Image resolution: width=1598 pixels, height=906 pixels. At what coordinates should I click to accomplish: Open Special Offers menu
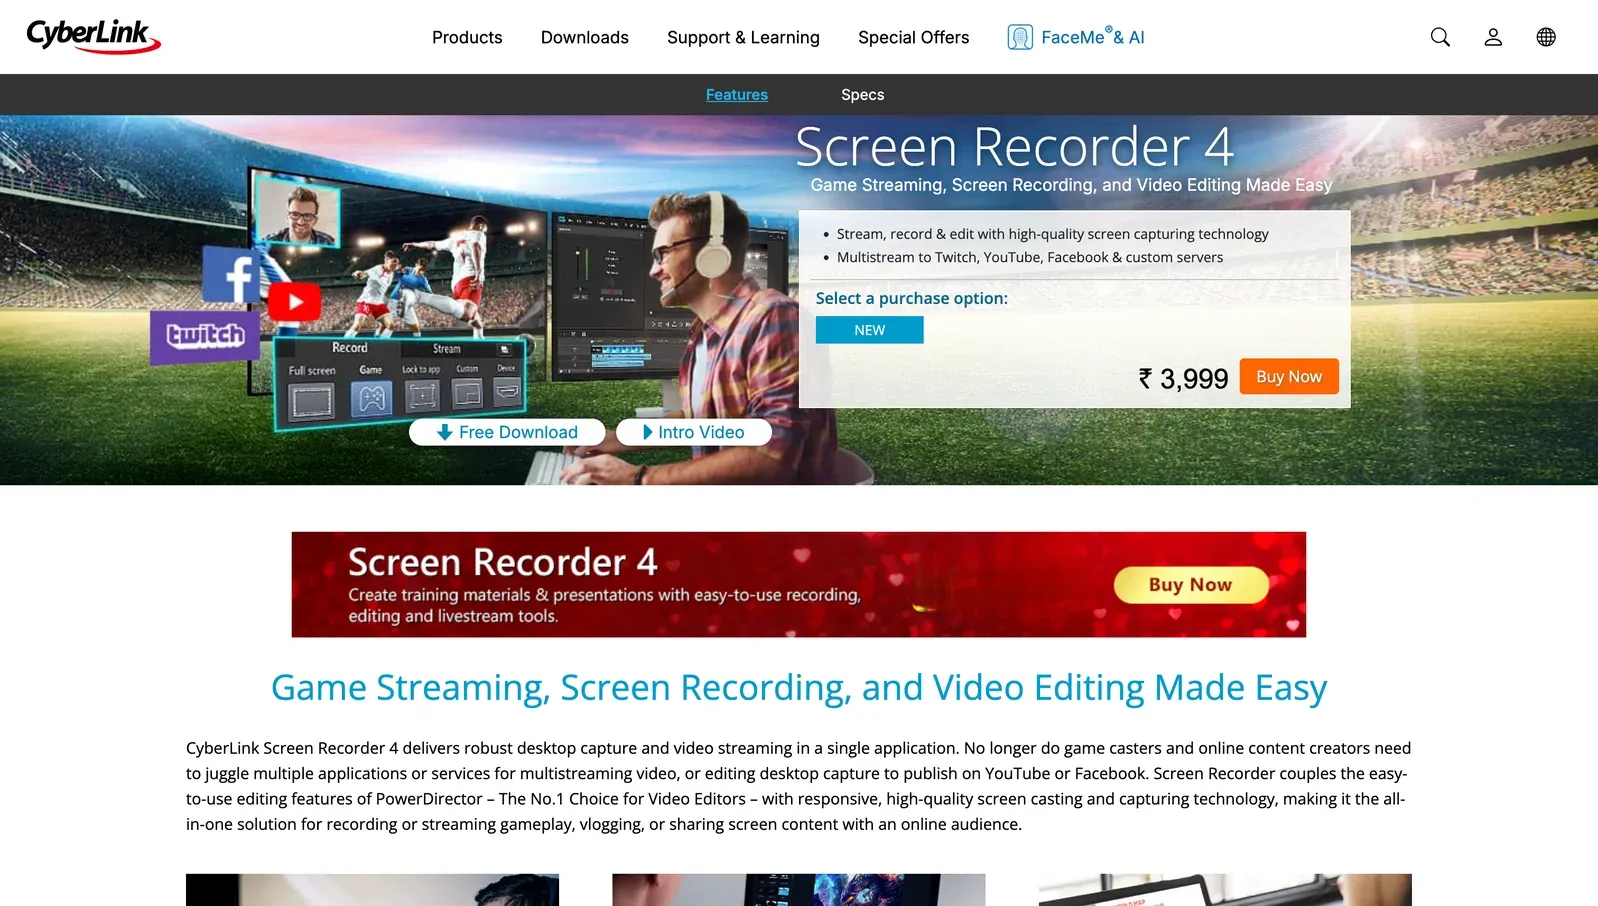913,37
